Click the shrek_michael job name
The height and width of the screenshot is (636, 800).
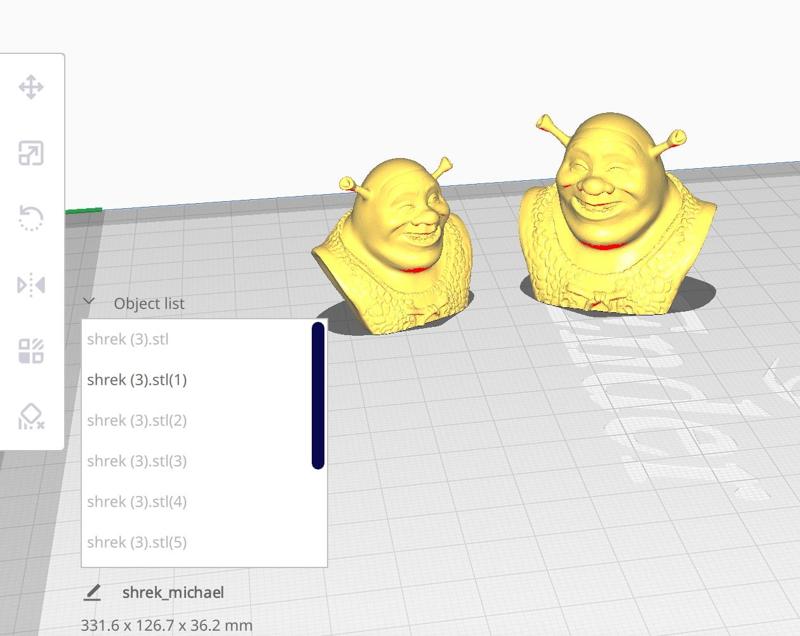pyautogui.click(x=173, y=593)
